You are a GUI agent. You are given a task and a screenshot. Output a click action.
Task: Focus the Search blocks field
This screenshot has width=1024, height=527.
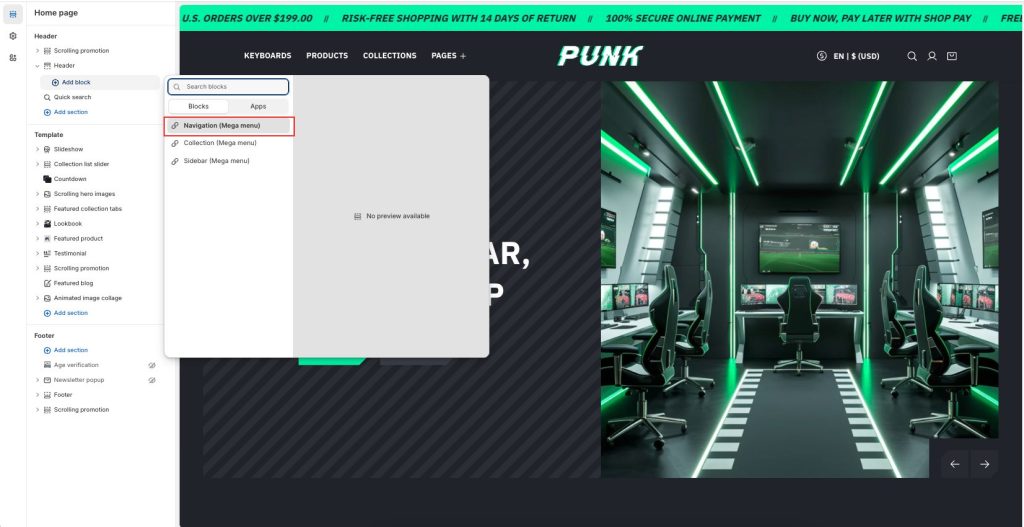(x=228, y=87)
